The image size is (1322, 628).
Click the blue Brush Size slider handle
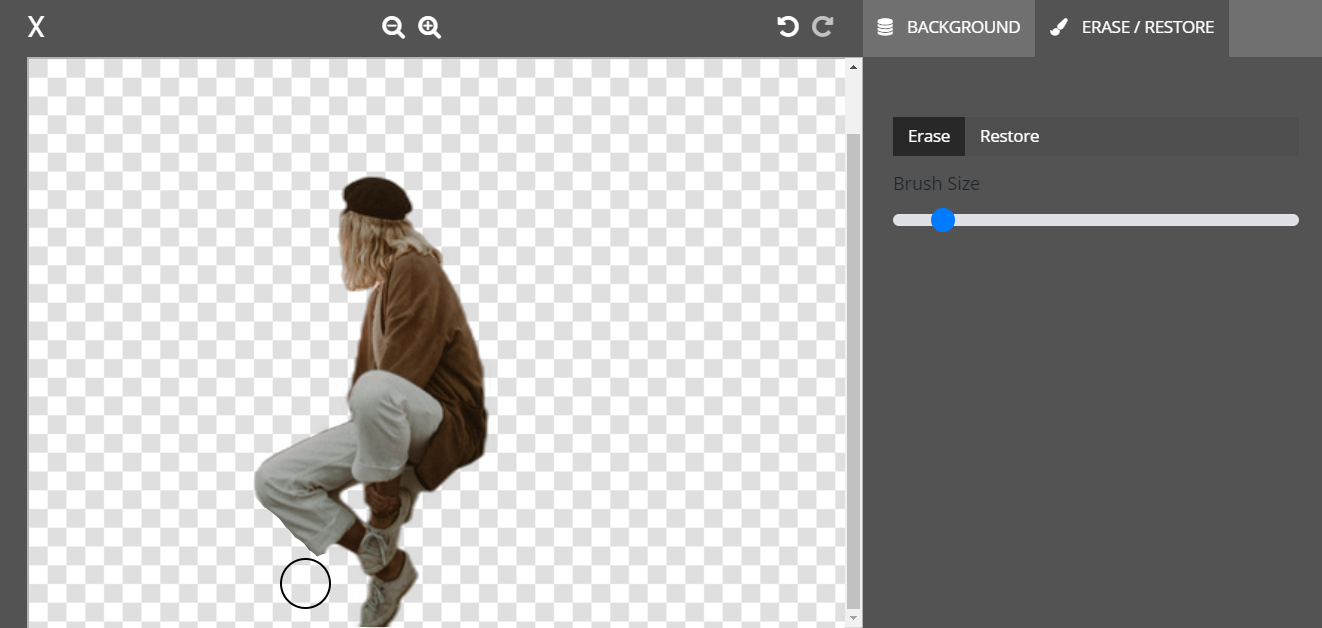[x=943, y=220]
